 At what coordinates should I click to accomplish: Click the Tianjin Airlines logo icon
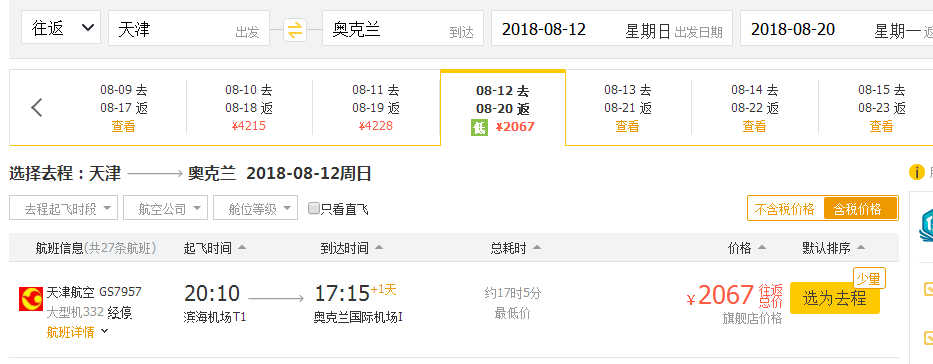coord(31,299)
